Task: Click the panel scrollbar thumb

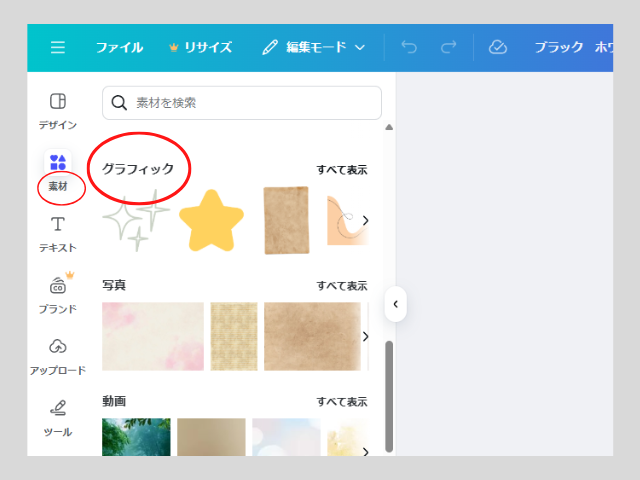Action: [389, 396]
